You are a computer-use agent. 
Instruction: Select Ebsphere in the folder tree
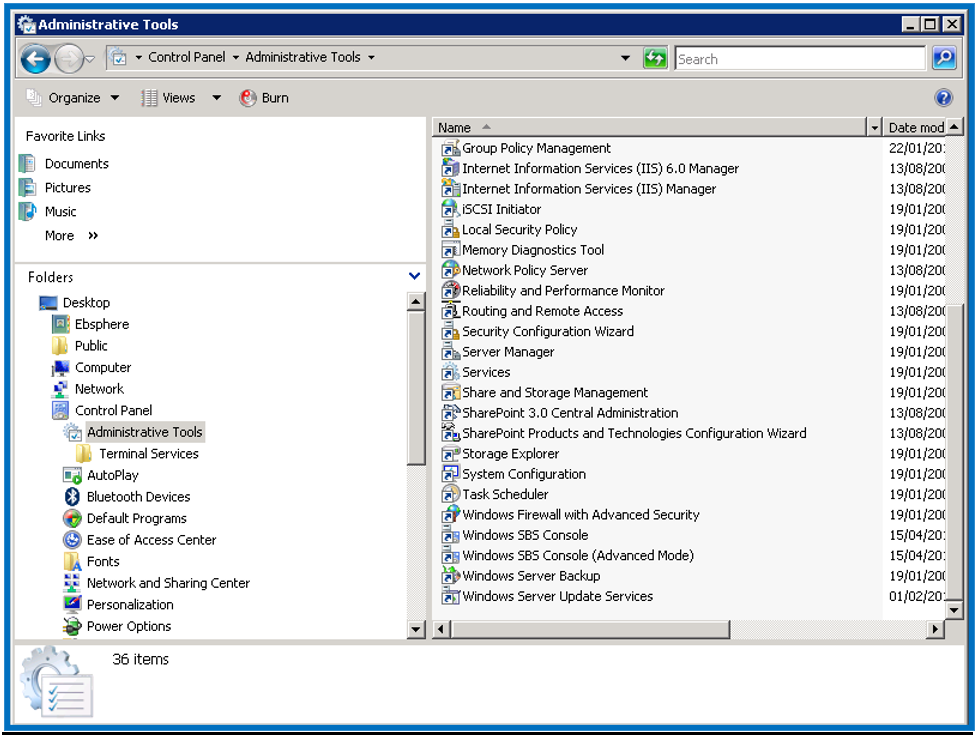(x=102, y=324)
